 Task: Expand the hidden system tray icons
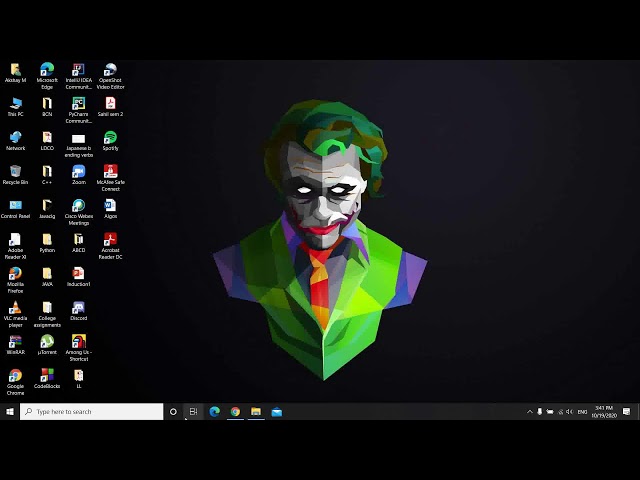click(529, 411)
